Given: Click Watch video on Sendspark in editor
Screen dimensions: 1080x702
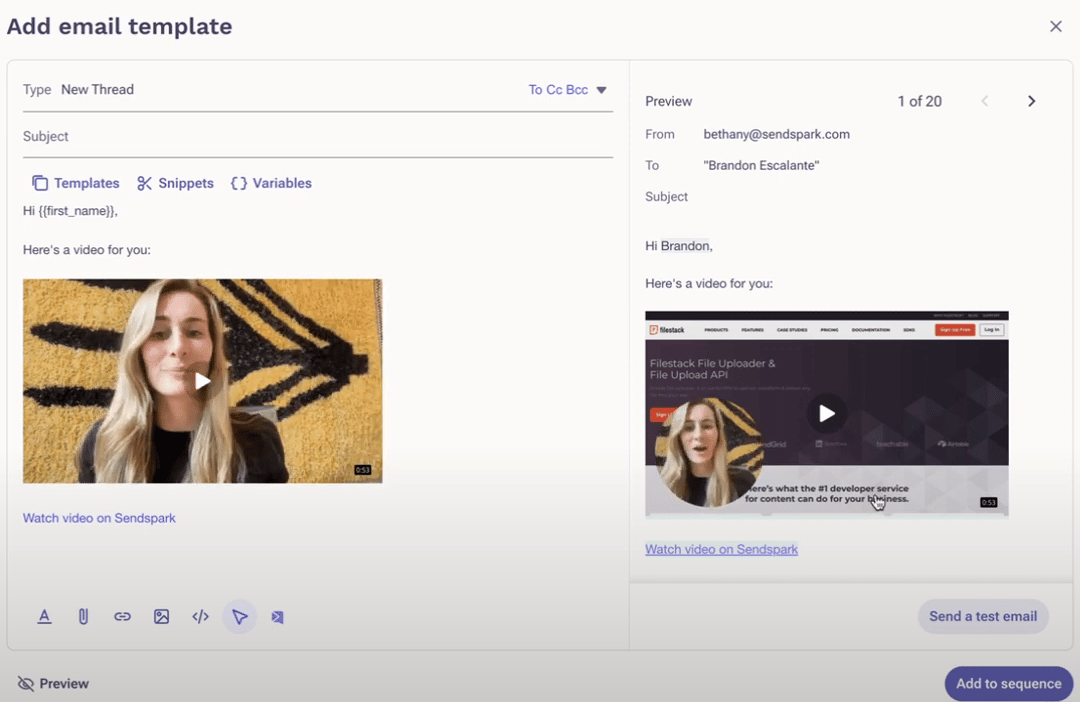Looking at the screenshot, I should click(99, 518).
